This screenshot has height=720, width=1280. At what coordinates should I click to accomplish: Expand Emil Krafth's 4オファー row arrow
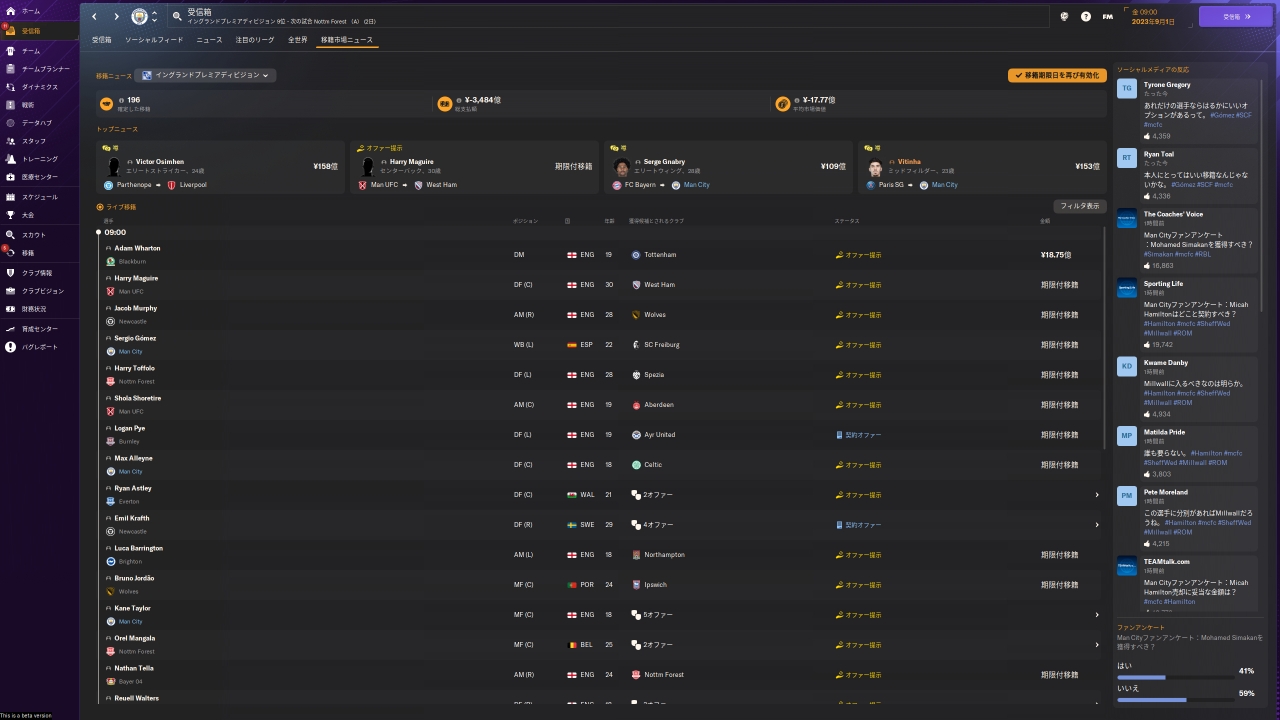(1096, 525)
